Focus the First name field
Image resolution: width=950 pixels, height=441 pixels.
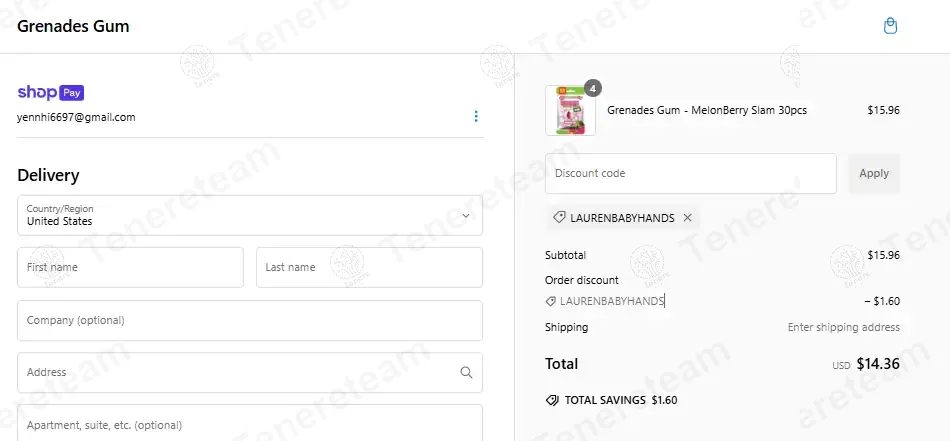coord(130,267)
